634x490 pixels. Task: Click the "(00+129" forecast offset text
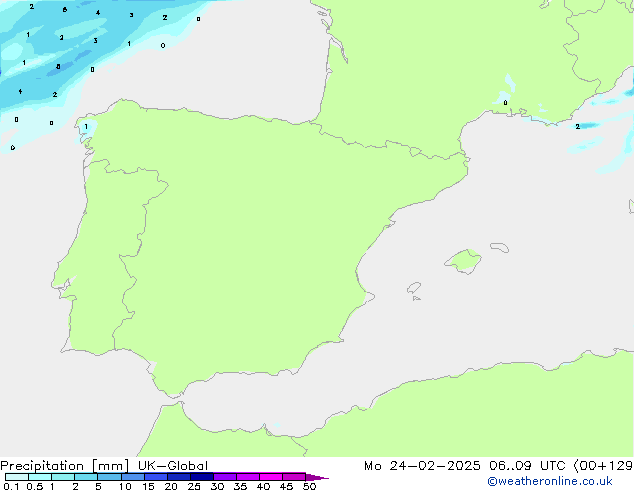[603, 466]
